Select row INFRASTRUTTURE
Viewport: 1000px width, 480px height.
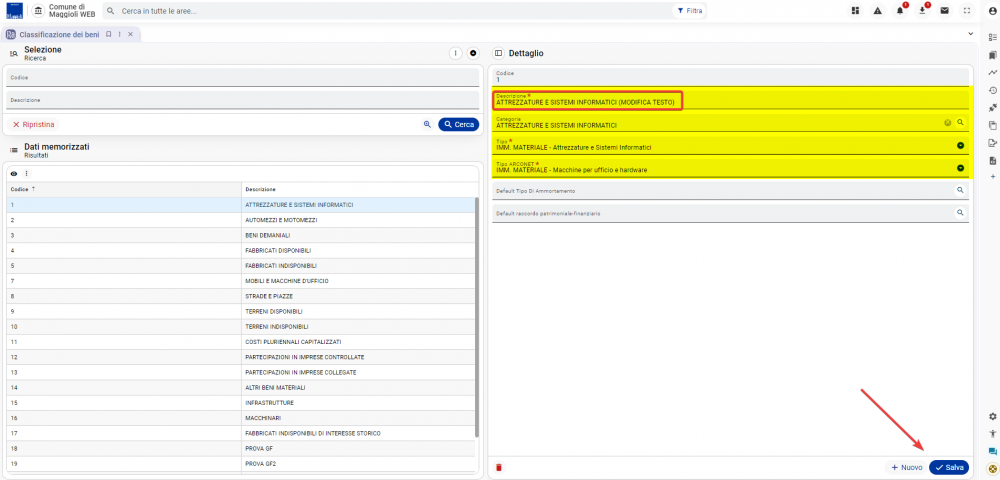(x=241, y=403)
